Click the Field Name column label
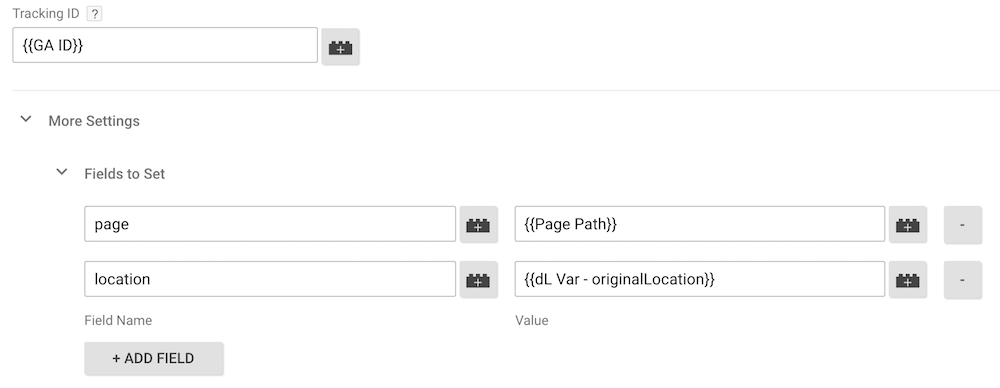Screen dimensions: 1000x388 (x=118, y=320)
